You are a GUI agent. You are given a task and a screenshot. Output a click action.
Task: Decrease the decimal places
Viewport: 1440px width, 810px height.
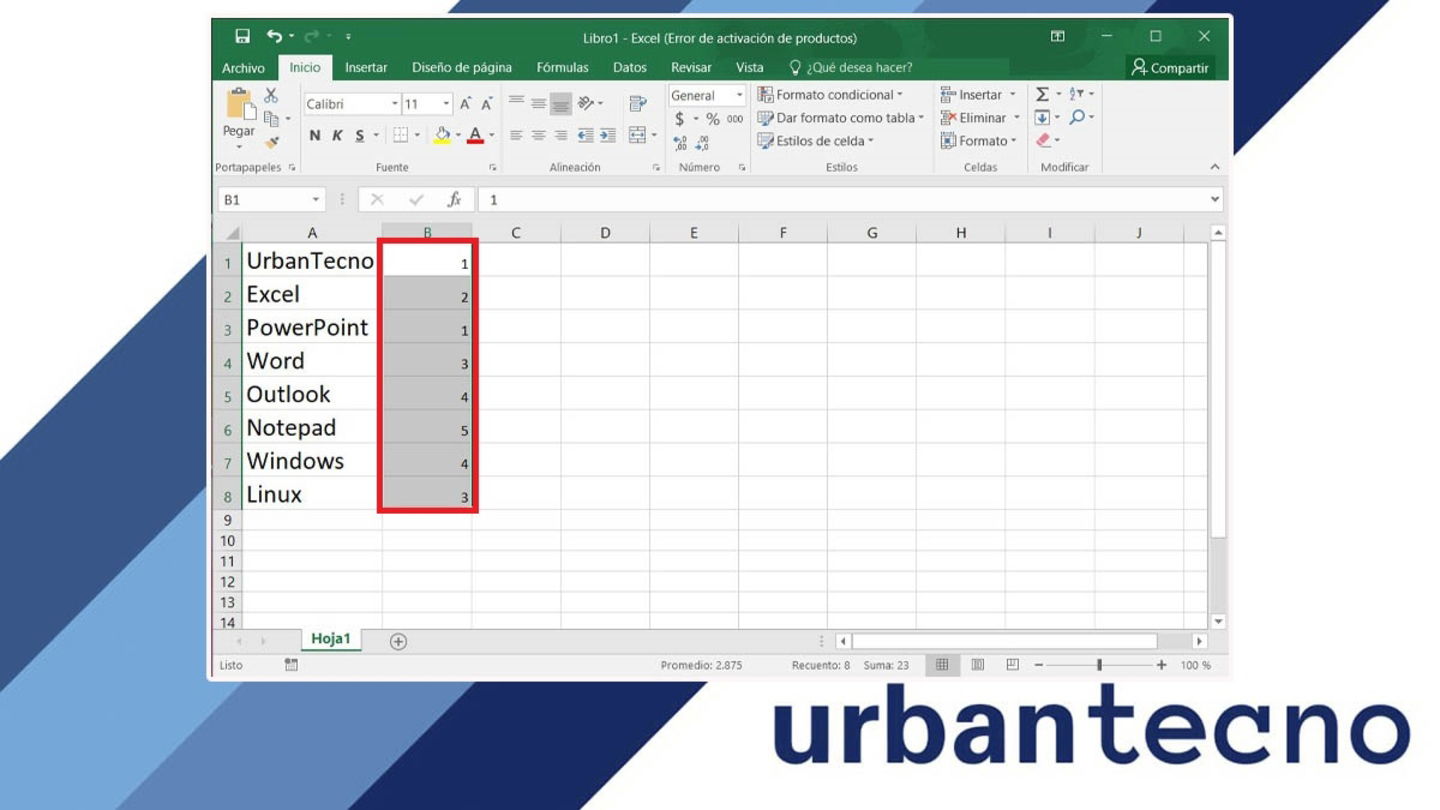click(x=703, y=143)
